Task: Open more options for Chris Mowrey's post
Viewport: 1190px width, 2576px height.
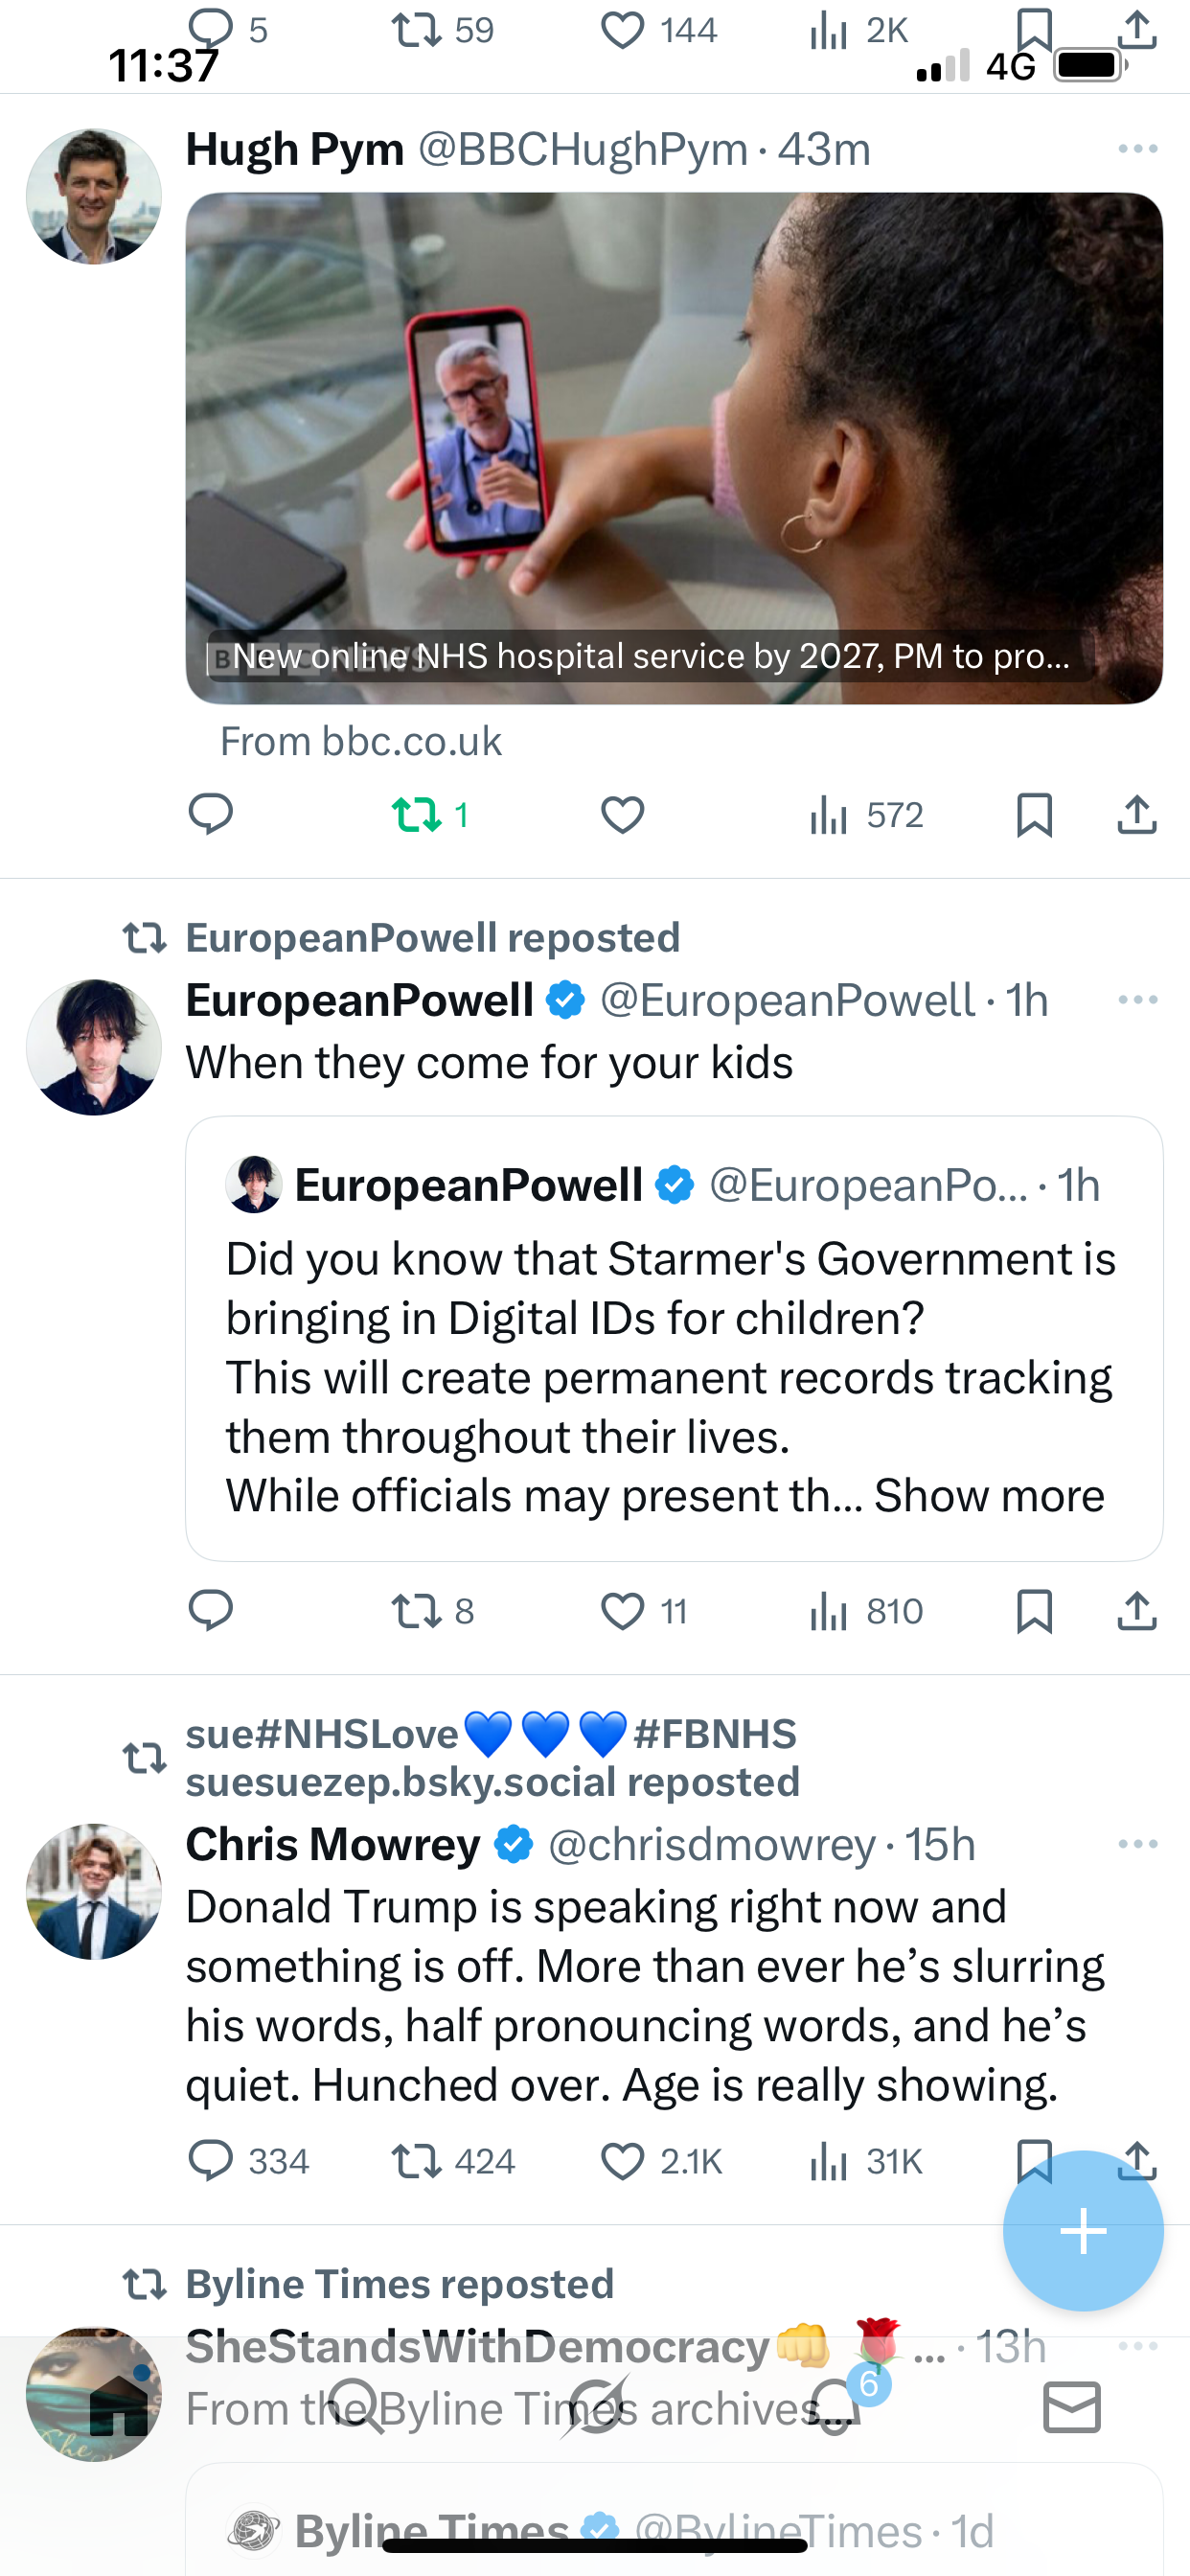Action: [1137, 1844]
